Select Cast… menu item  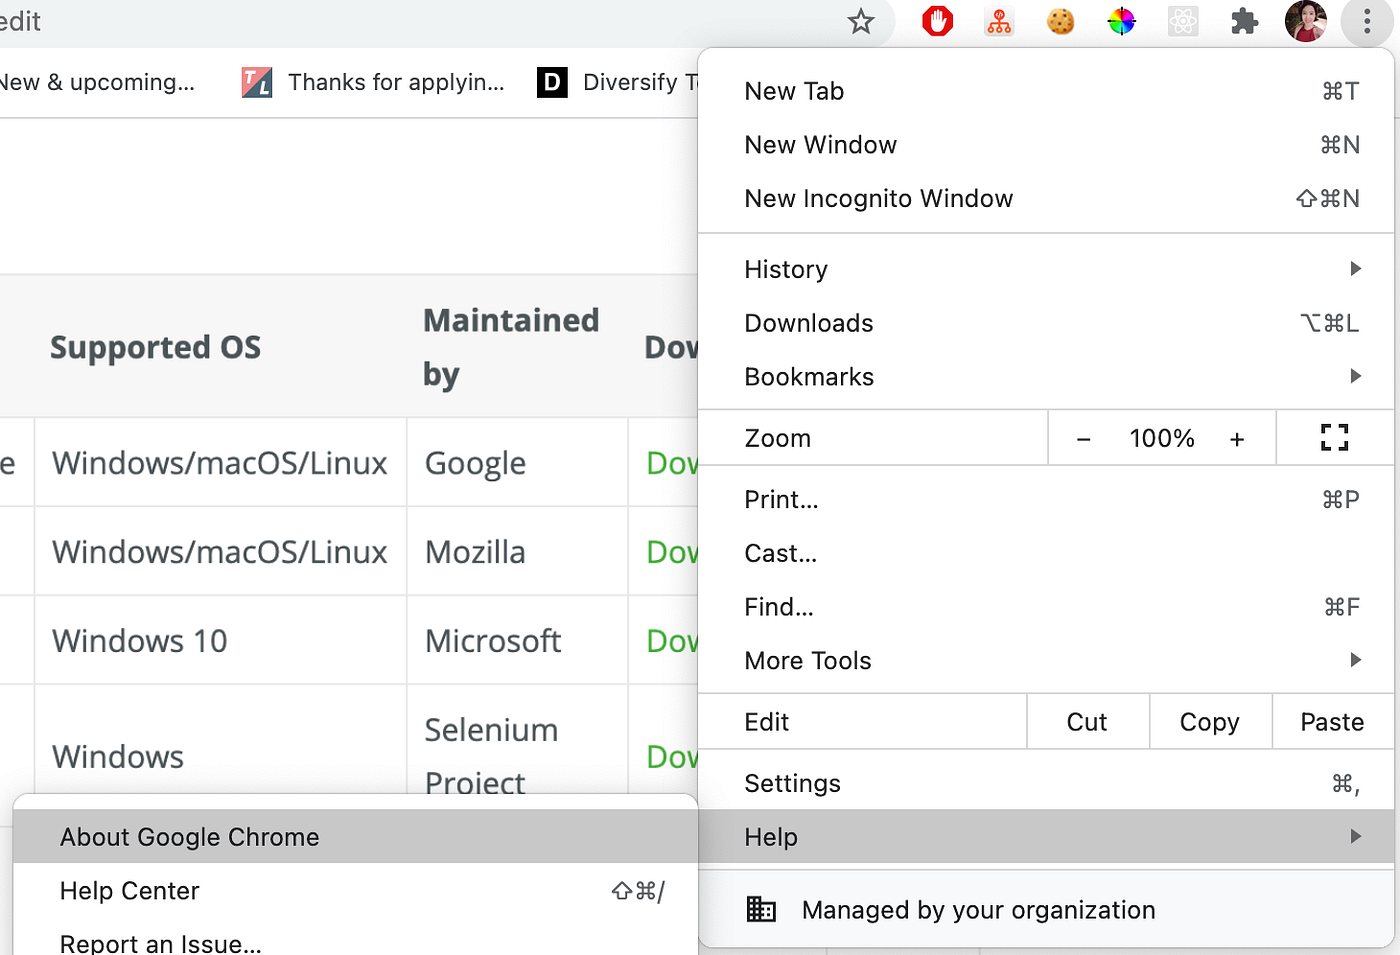click(x=1046, y=553)
